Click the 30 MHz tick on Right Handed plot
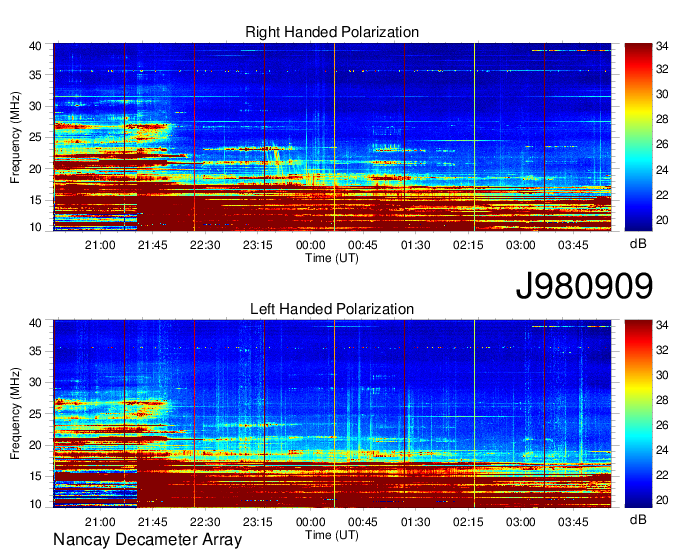The width and height of the screenshot is (680, 552). (x=35, y=106)
